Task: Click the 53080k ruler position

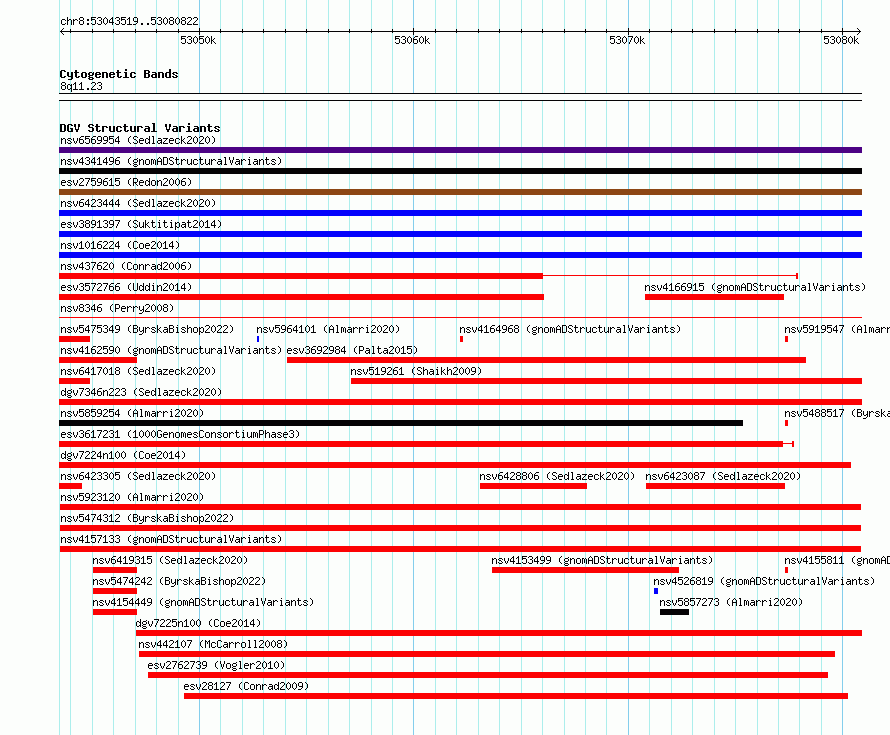Action: pos(841,40)
